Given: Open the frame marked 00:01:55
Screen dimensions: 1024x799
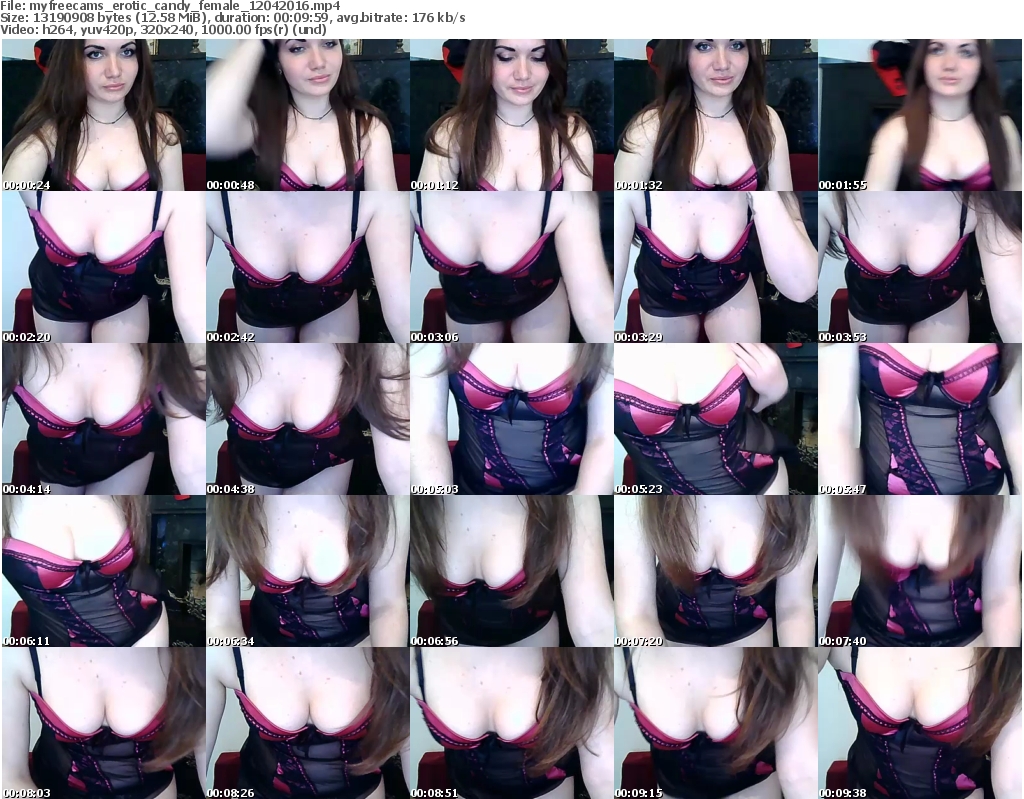Looking at the screenshot, I should (919, 115).
